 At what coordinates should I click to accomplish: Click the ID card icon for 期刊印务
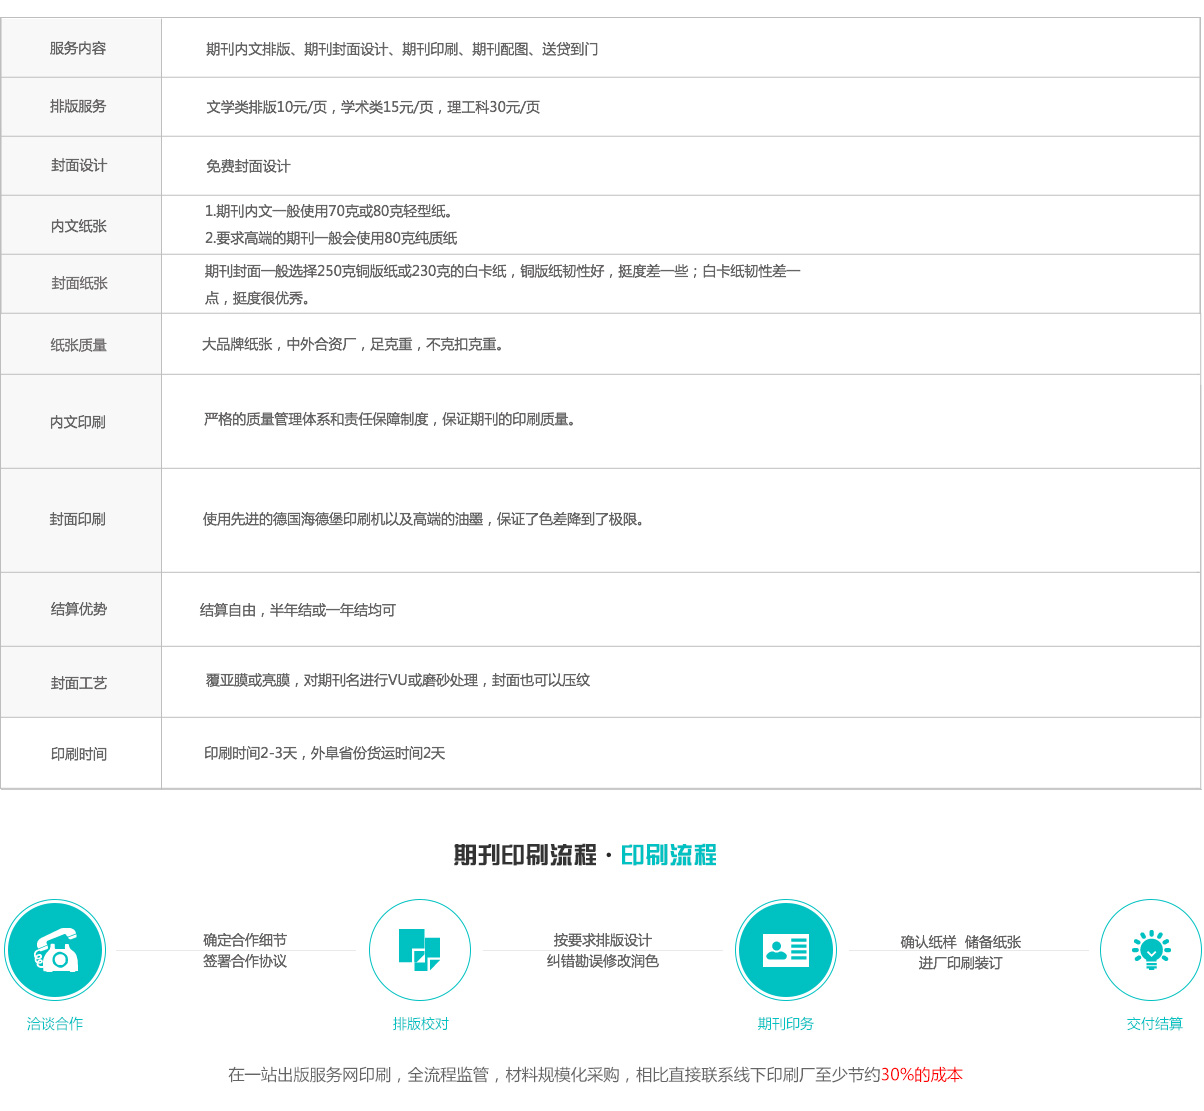point(785,950)
